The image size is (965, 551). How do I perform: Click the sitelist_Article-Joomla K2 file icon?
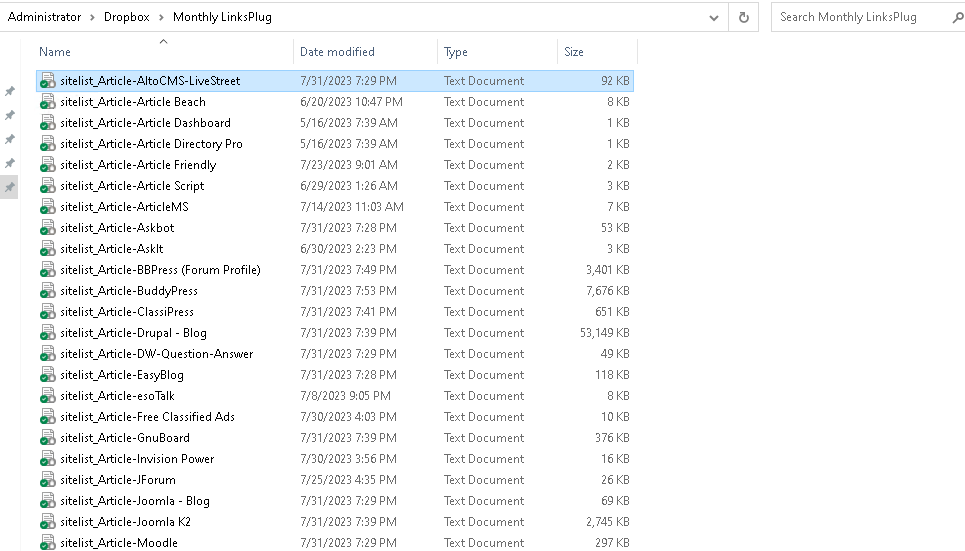[47, 521]
